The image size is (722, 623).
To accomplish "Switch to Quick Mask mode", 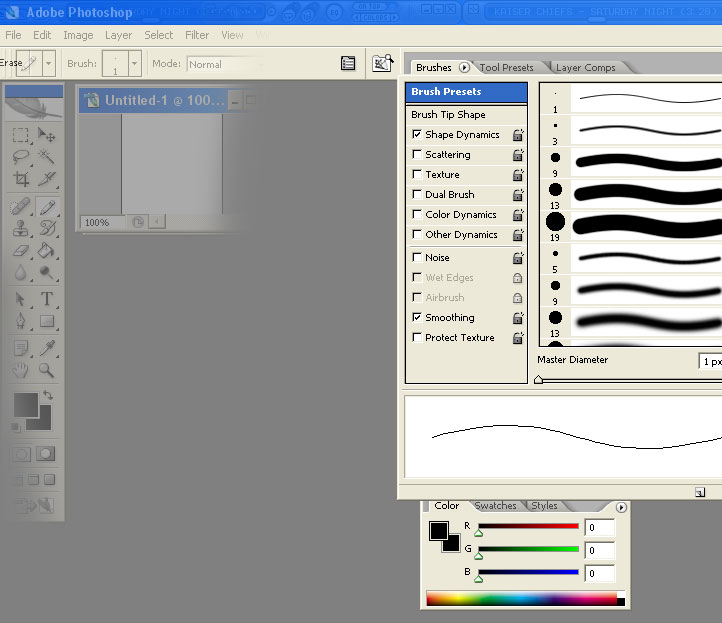I will click(46, 454).
